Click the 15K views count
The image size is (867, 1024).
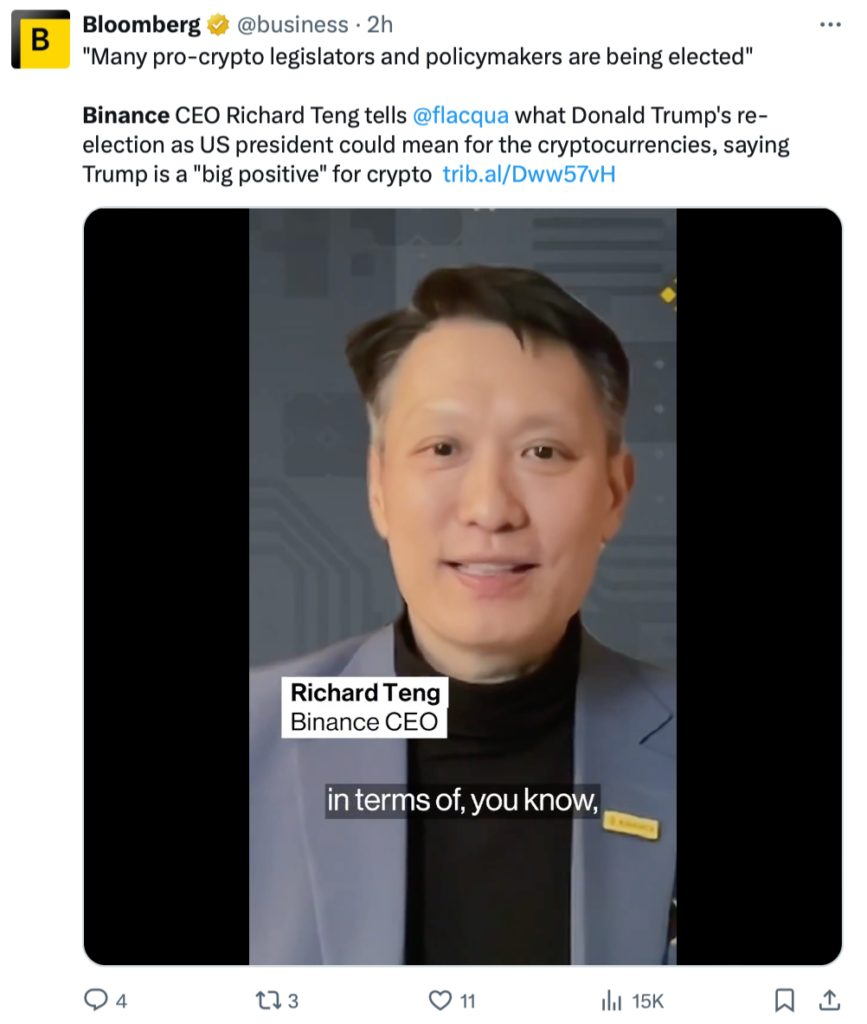click(x=648, y=1000)
